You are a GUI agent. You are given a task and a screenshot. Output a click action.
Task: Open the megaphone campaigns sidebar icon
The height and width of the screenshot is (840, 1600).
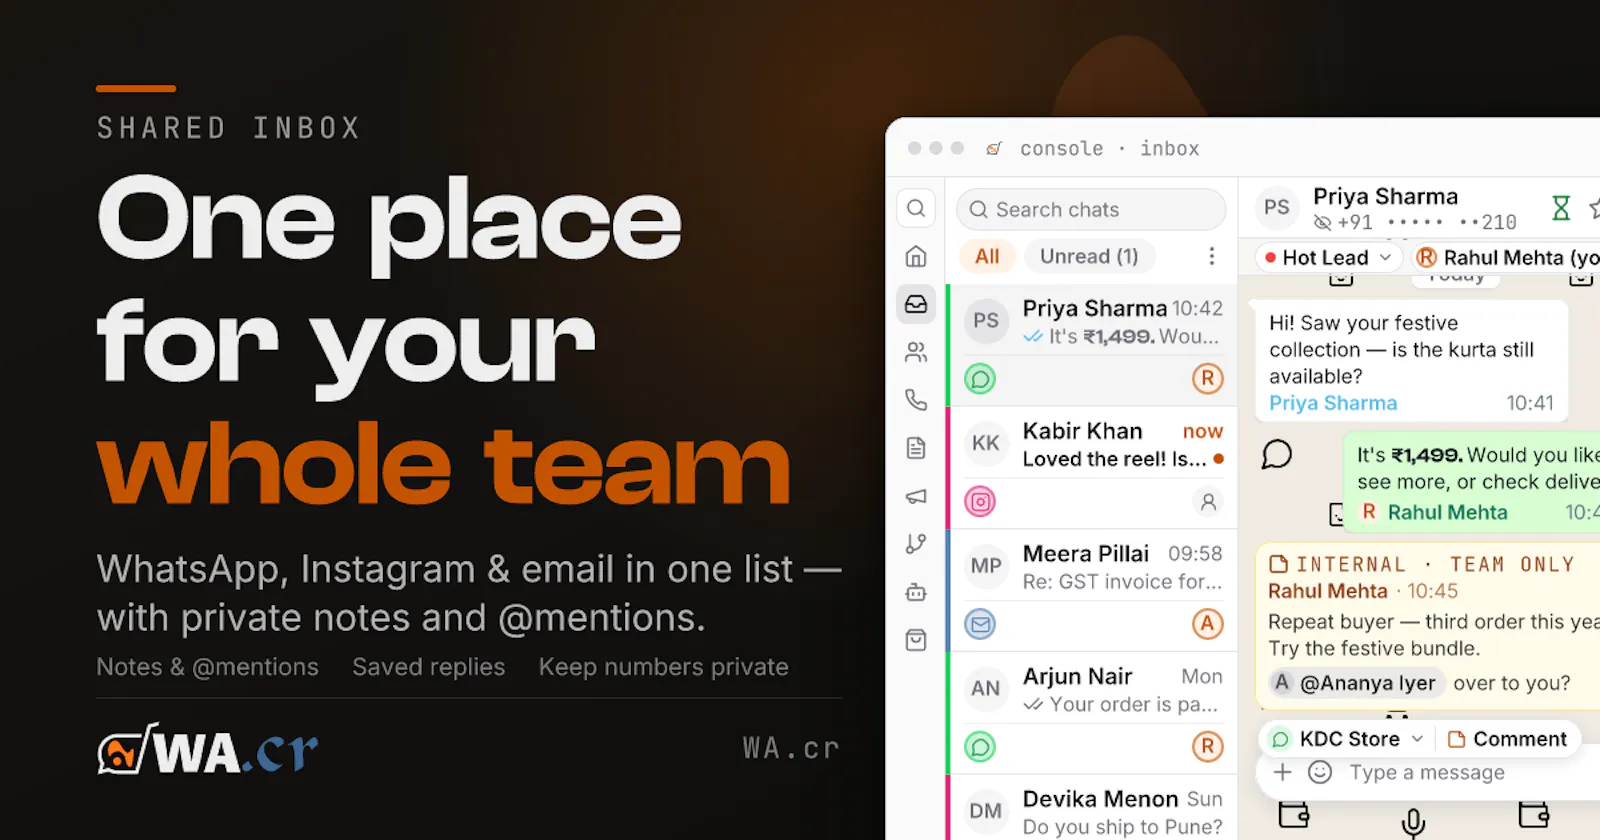pos(916,496)
